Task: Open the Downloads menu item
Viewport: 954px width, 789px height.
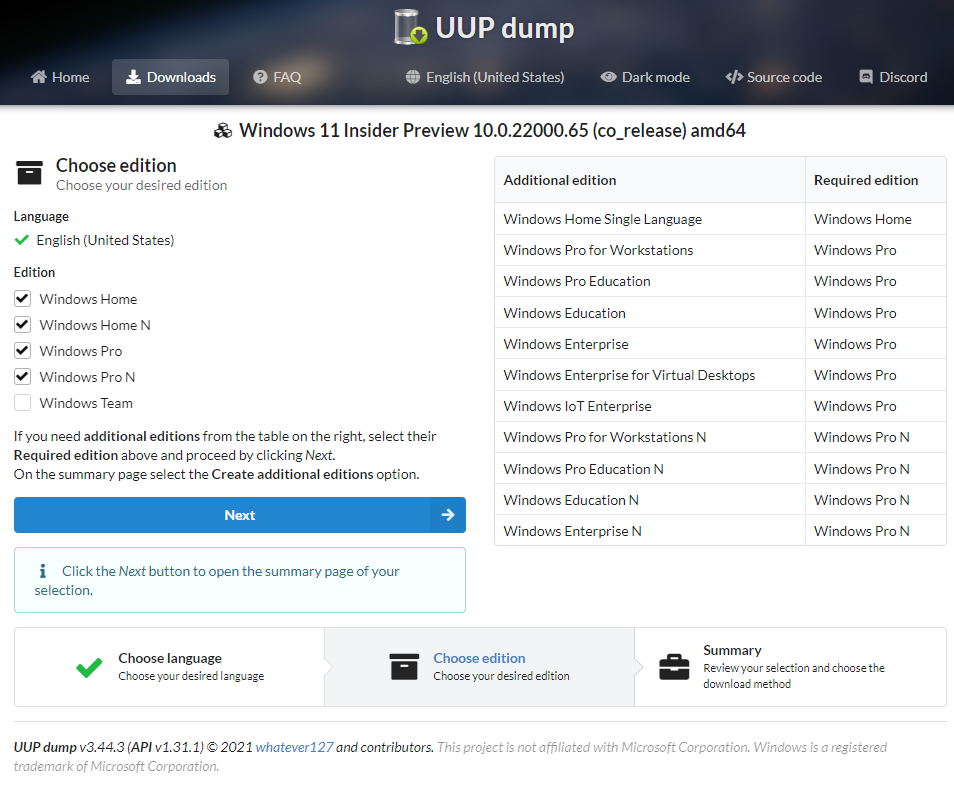Action: pyautogui.click(x=170, y=77)
